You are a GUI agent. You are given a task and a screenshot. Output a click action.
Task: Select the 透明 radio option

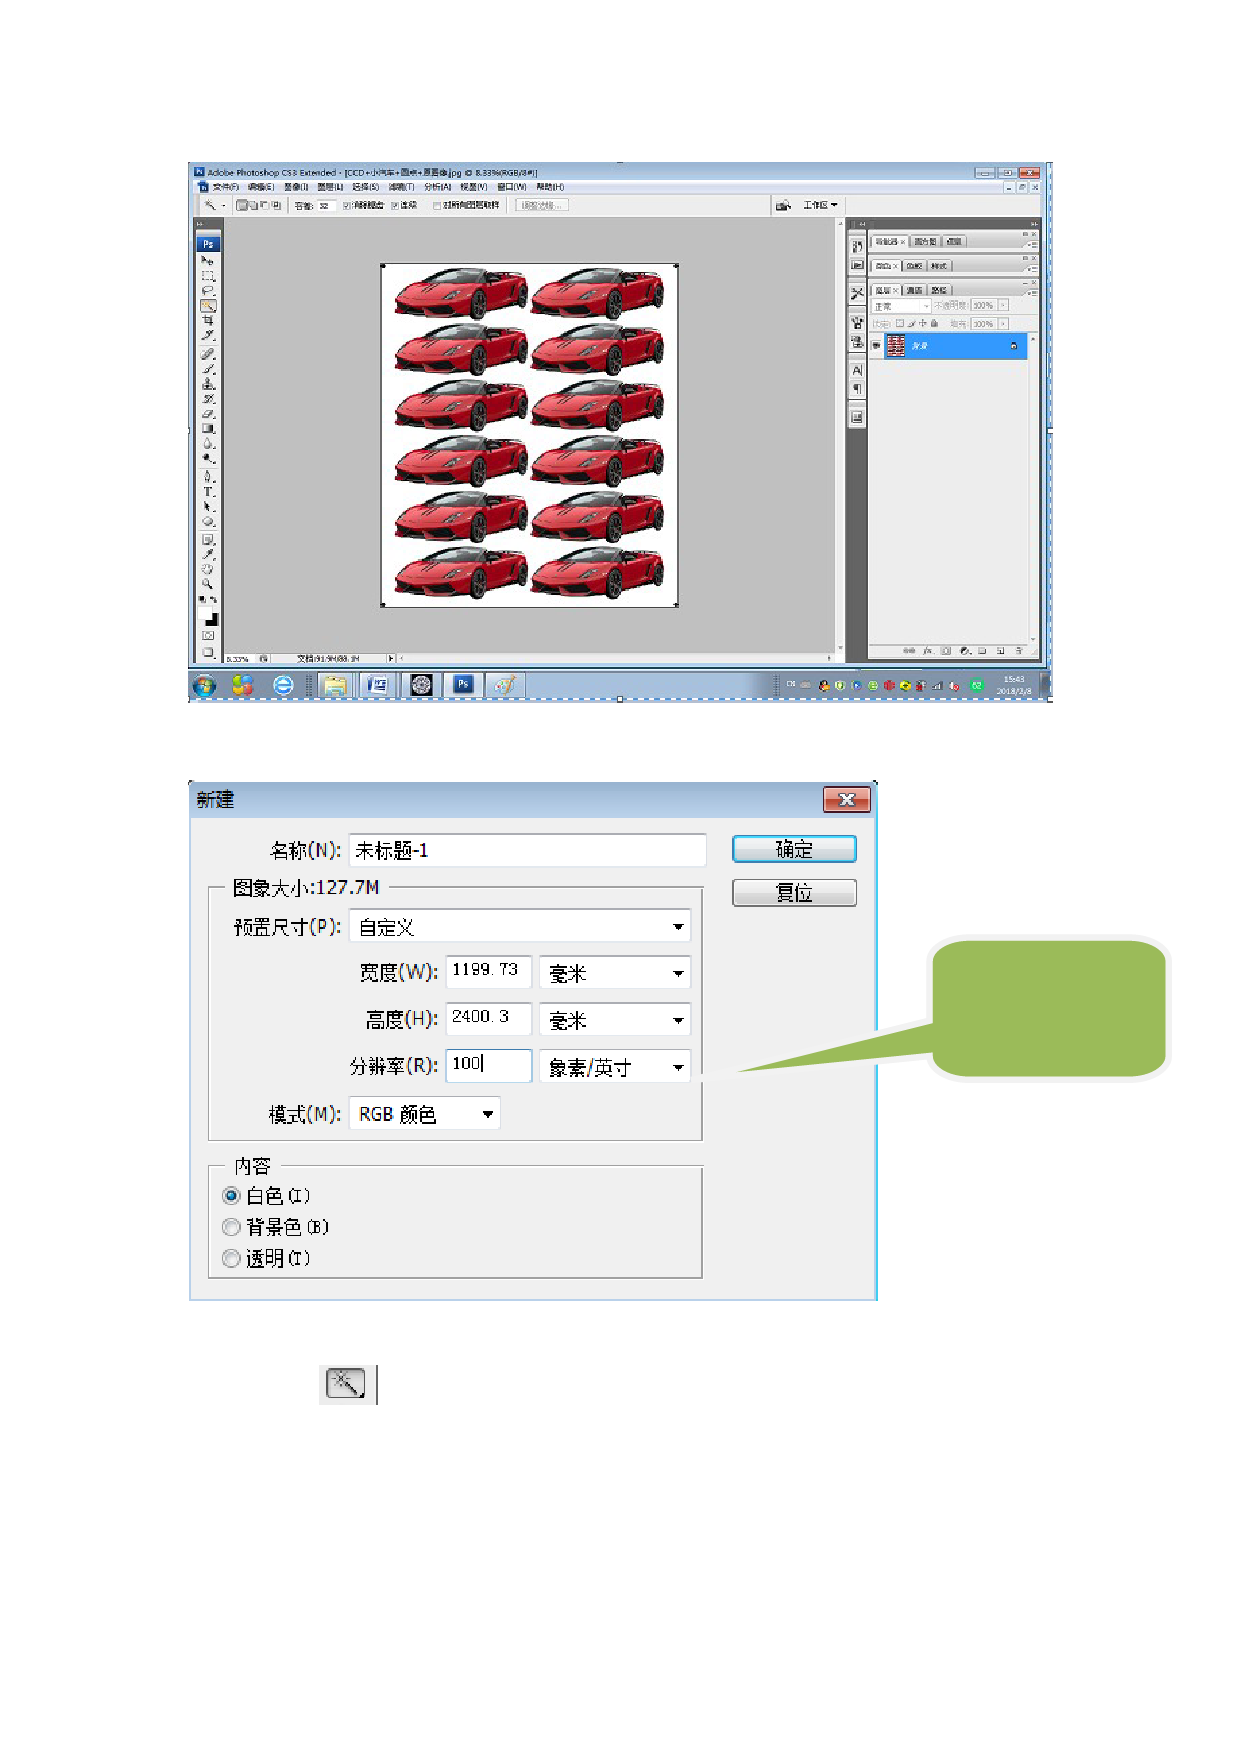pyautogui.click(x=231, y=1259)
